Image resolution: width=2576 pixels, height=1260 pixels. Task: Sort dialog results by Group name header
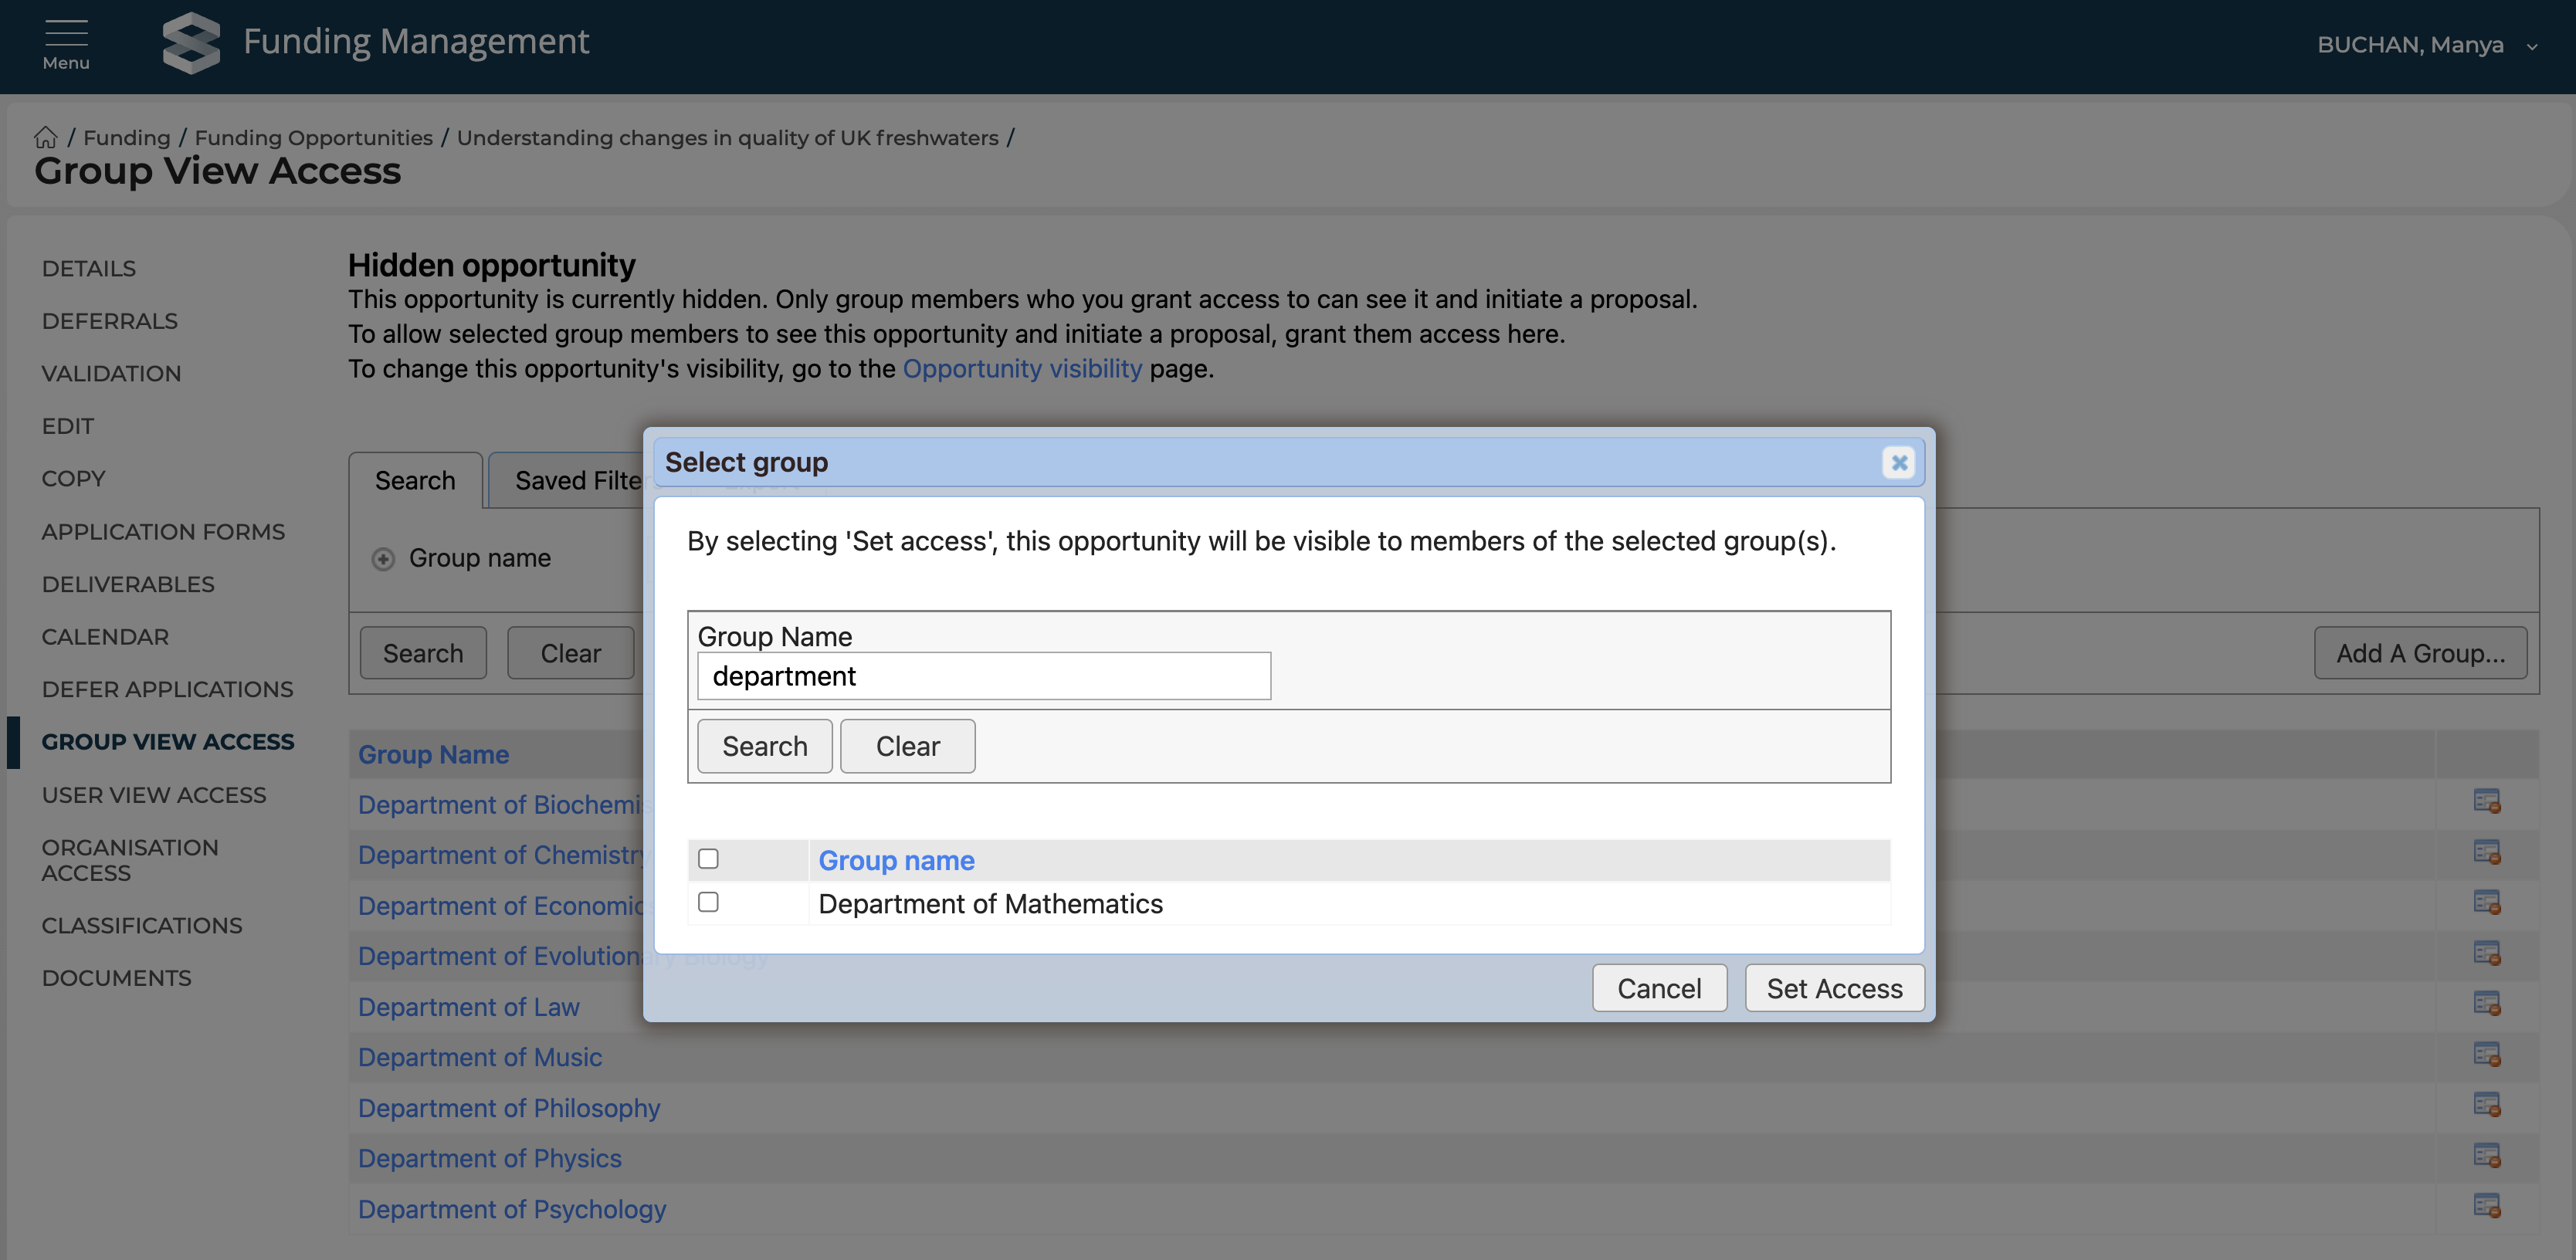coord(895,861)
